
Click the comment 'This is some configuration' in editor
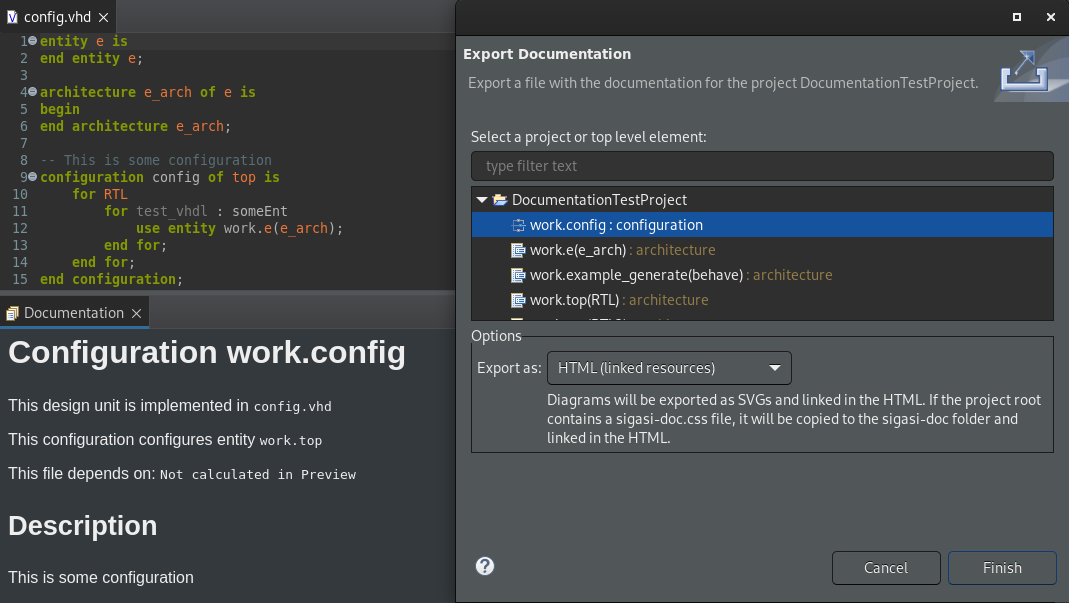point(156,160)
